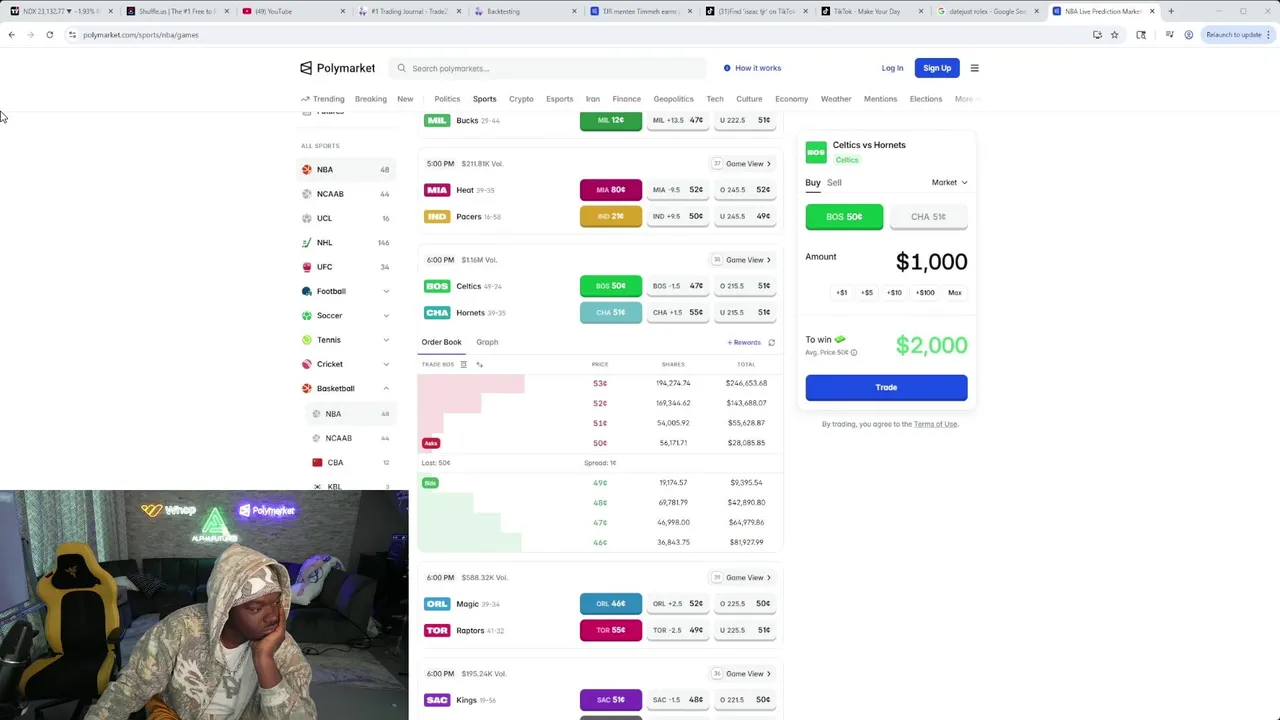The width and height of the screenshot is (1280, 720).
Task: Expand the Football category
Action: tap(386, 291)
